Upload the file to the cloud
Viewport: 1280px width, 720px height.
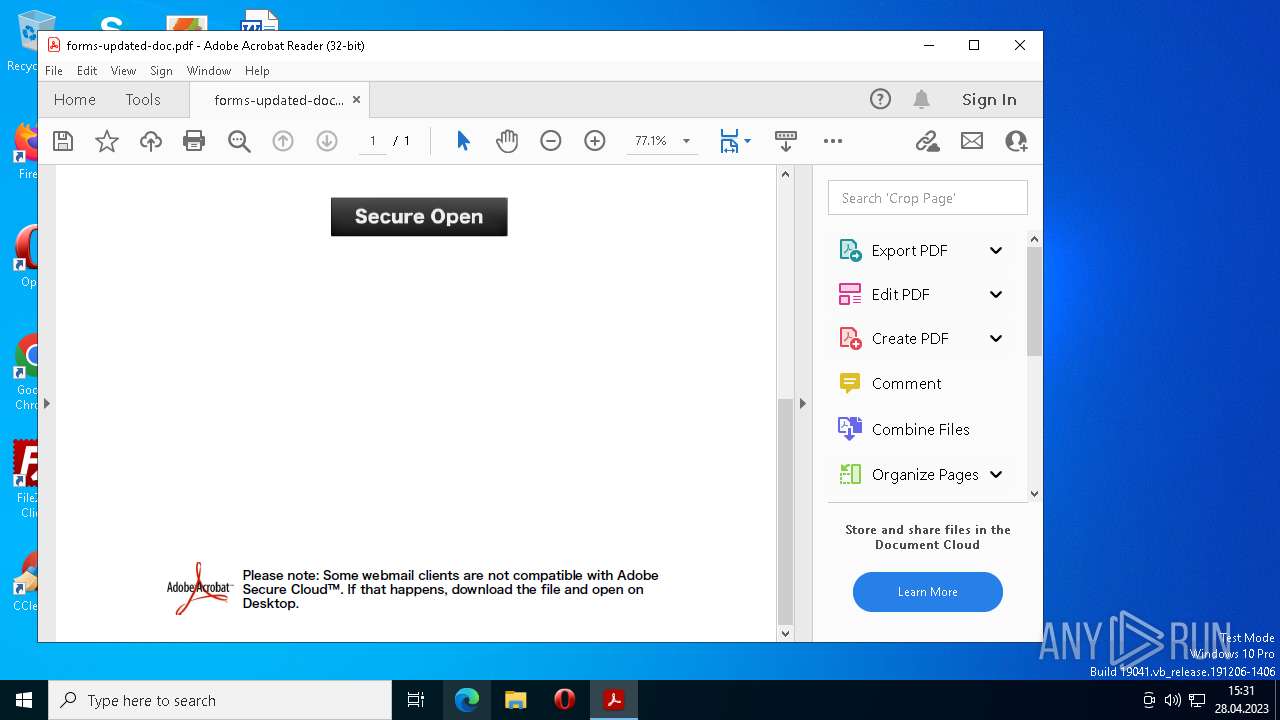[151, 141]
